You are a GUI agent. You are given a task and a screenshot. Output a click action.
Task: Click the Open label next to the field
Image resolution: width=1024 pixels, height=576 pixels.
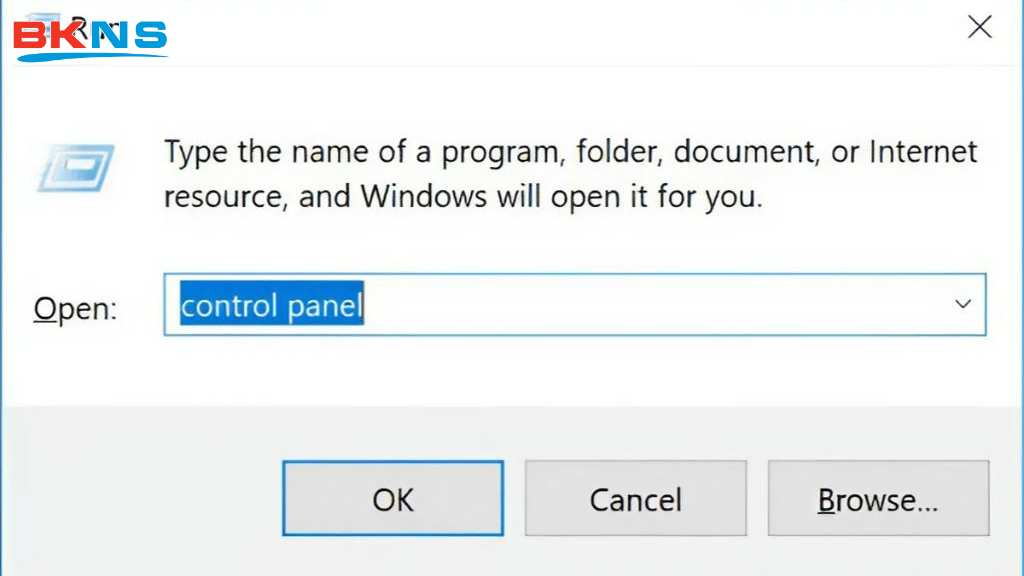click(x=73, y=308)
